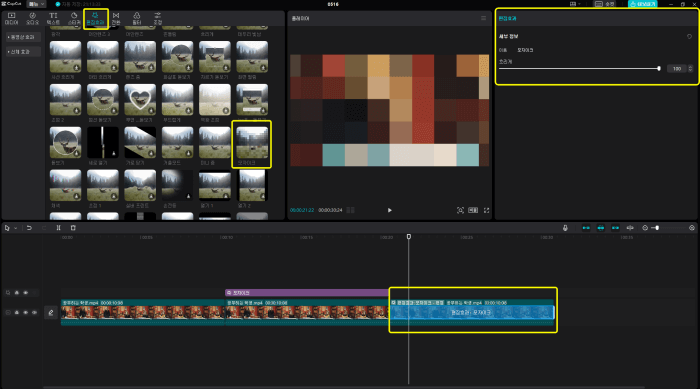This screenshot has width=700, height=389.
Task: Delete selected clip with trash icon
Action: coord(73,228)
